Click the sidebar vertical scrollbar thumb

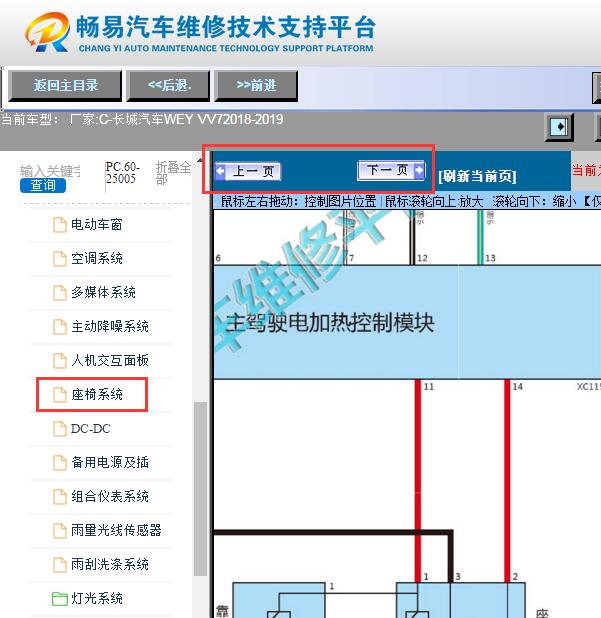click(x=200, y=489)
